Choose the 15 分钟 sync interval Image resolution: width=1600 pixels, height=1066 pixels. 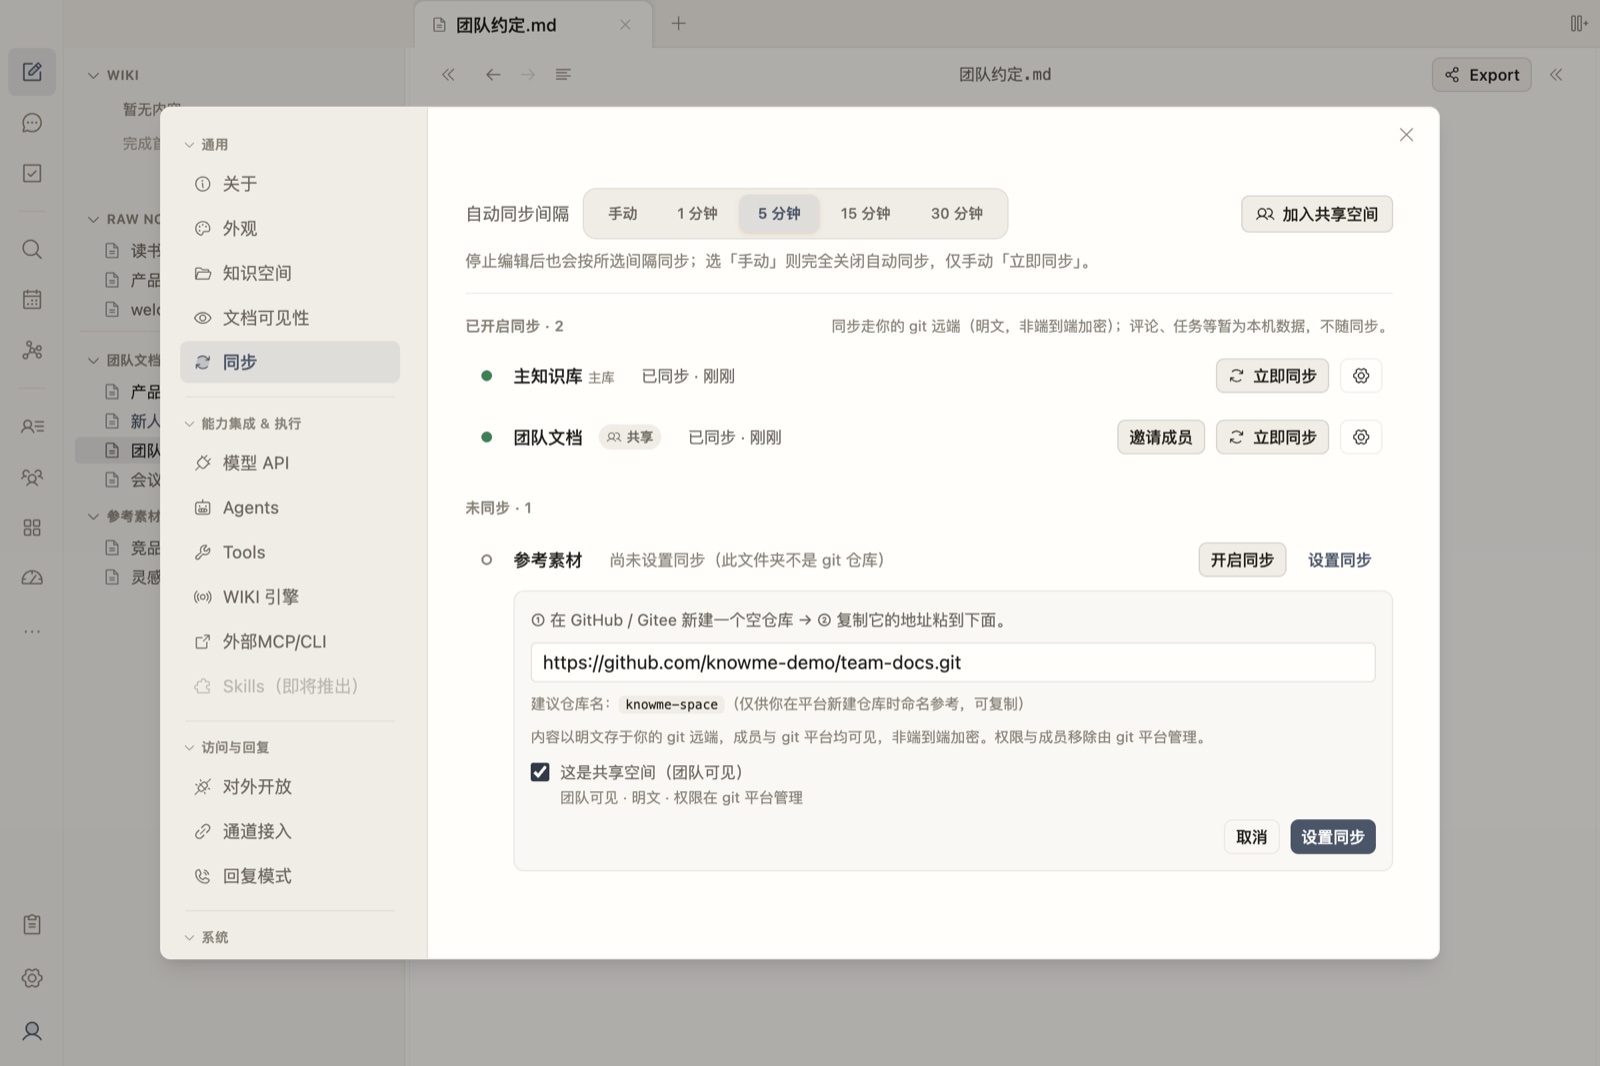point(865,214)
